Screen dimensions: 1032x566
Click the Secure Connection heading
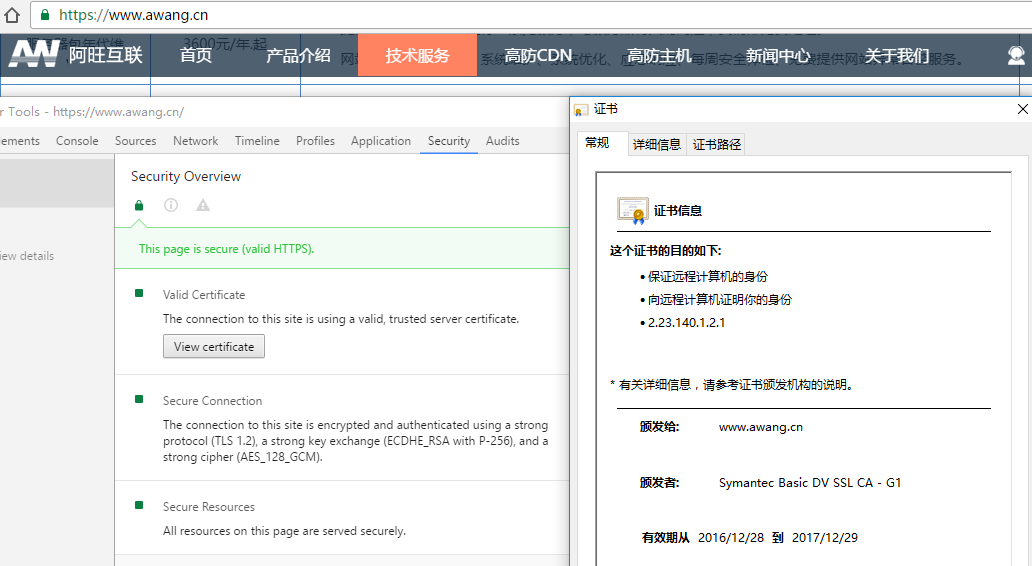(213, 401)
